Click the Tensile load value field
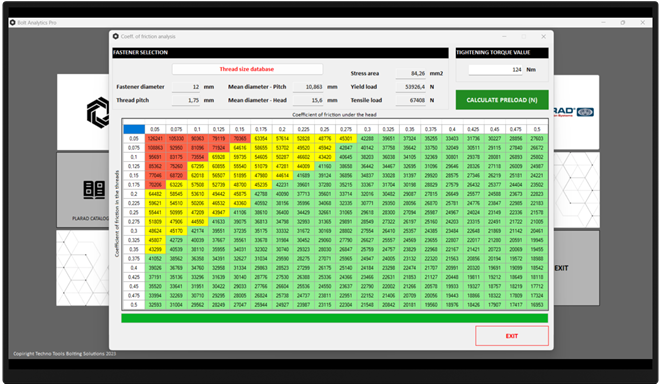Viewport: 660px width, 384px height. 411,100
